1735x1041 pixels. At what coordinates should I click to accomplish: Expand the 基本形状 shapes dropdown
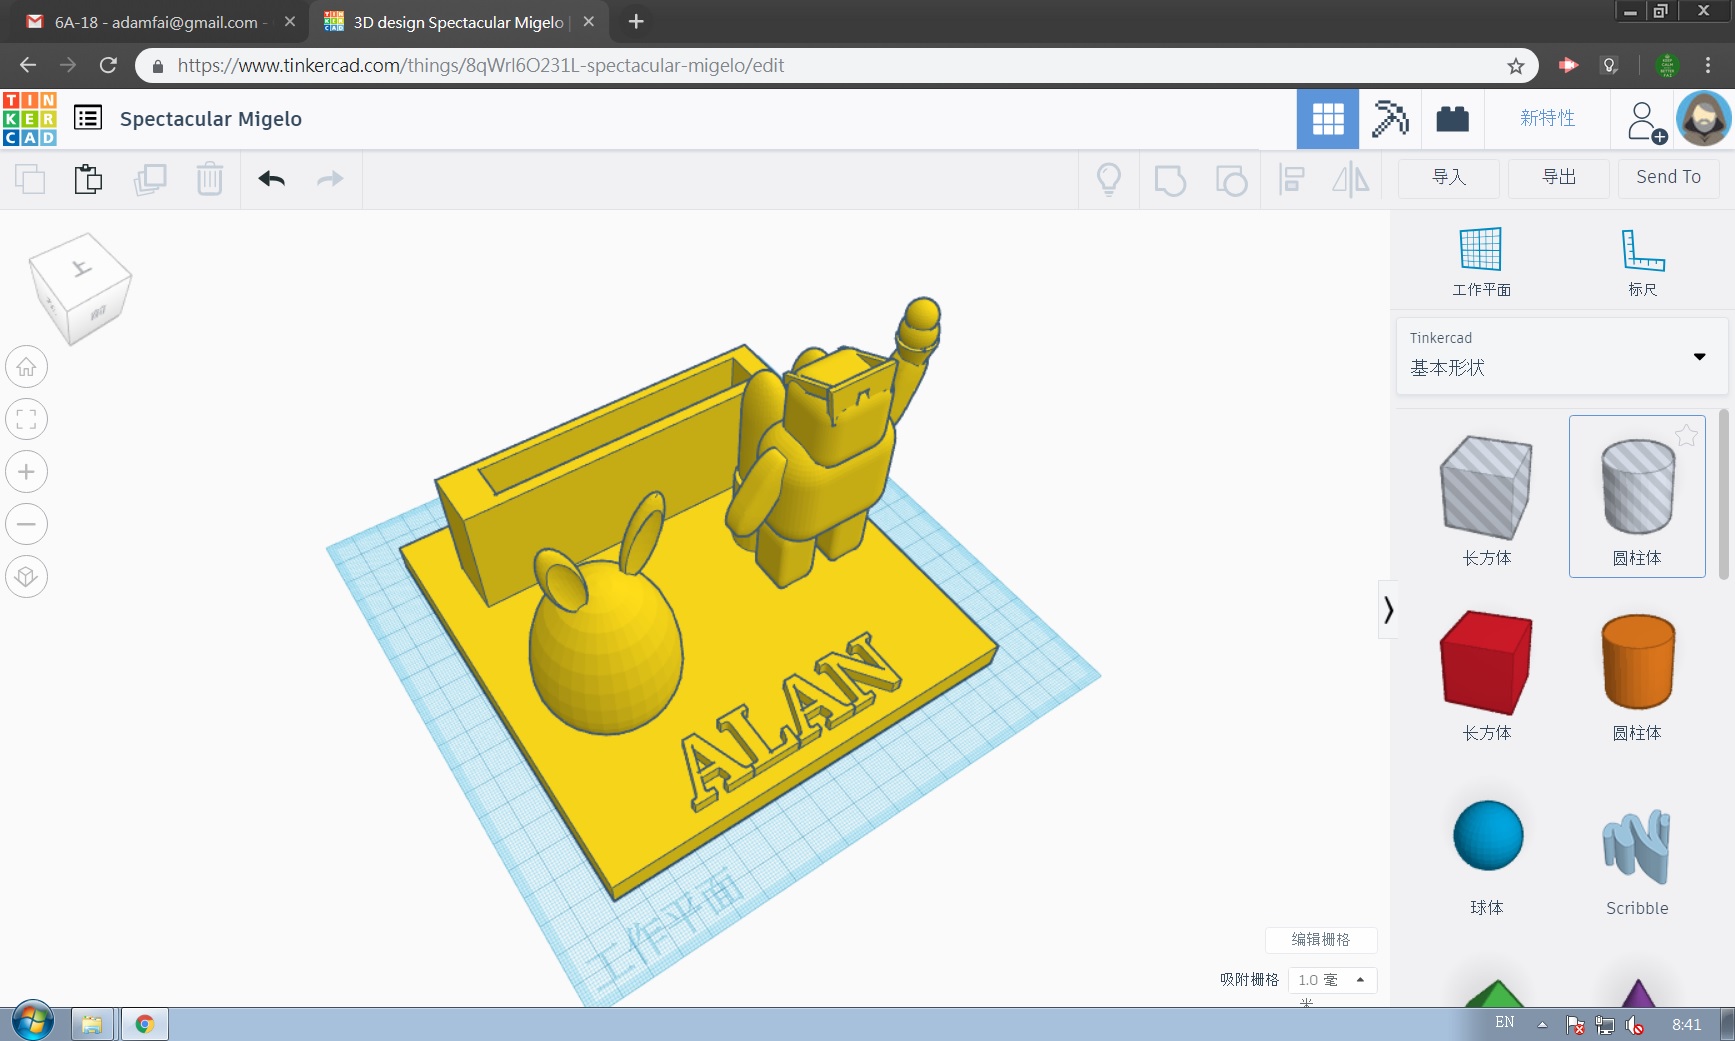(1561, 356)
